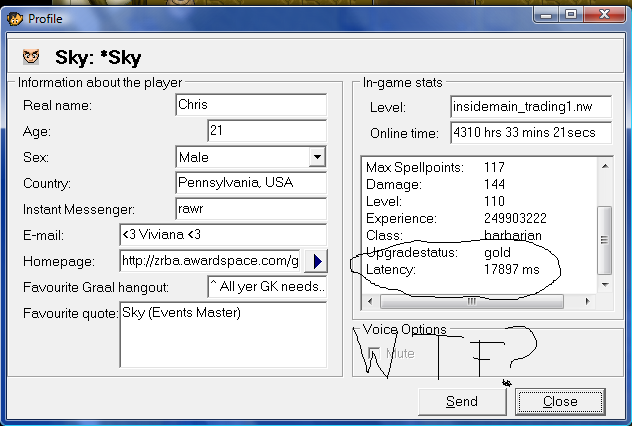Click the Age input field
This screenshot has width=632, height=426.
(267, 131)
